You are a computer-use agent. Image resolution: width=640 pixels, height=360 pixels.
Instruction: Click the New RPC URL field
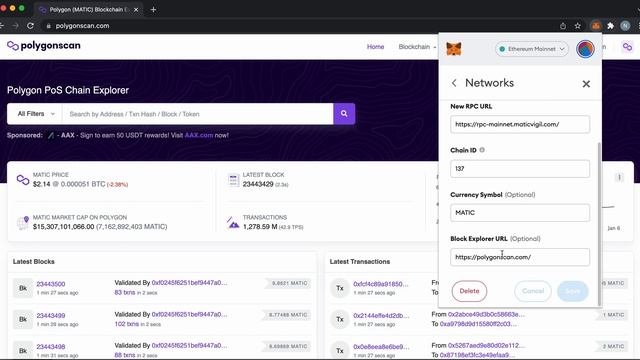point(520,124)
